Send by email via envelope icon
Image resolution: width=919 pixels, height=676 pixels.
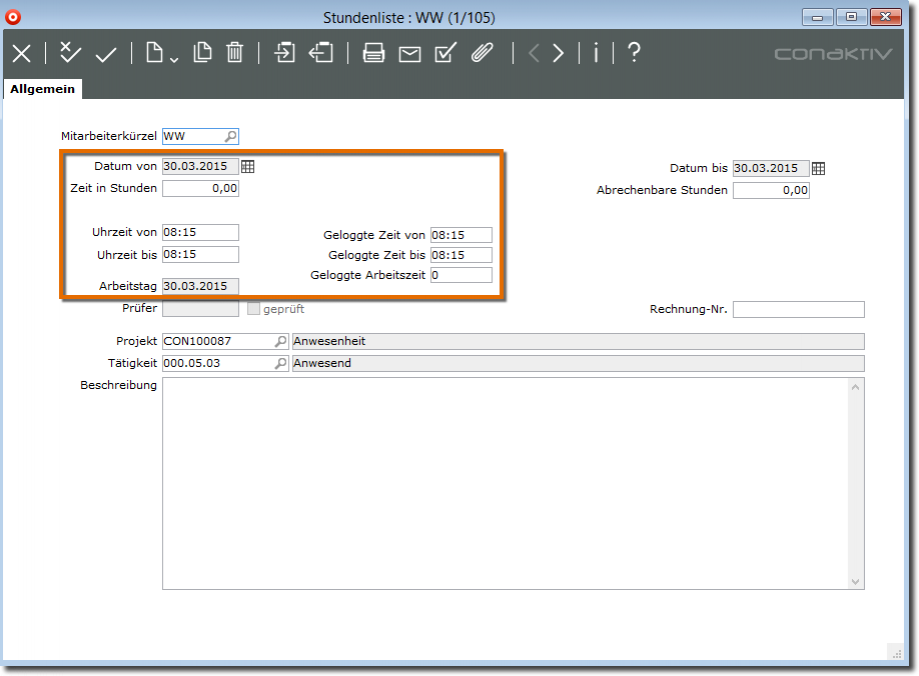coord(410,54)
